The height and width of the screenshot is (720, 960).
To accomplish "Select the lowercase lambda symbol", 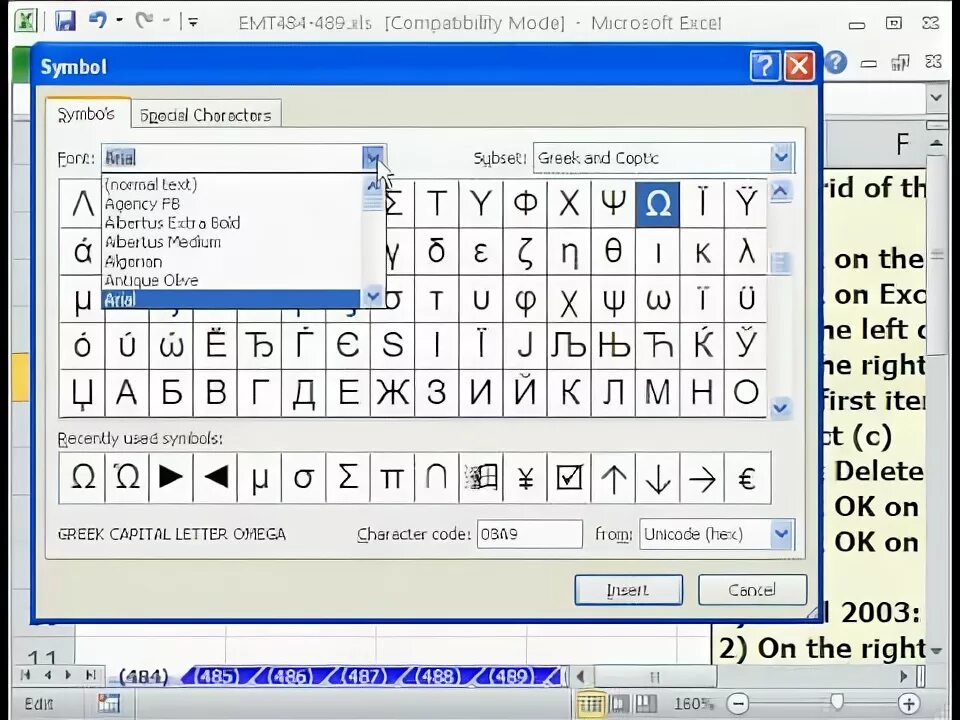I will click(x=746, y=252).
